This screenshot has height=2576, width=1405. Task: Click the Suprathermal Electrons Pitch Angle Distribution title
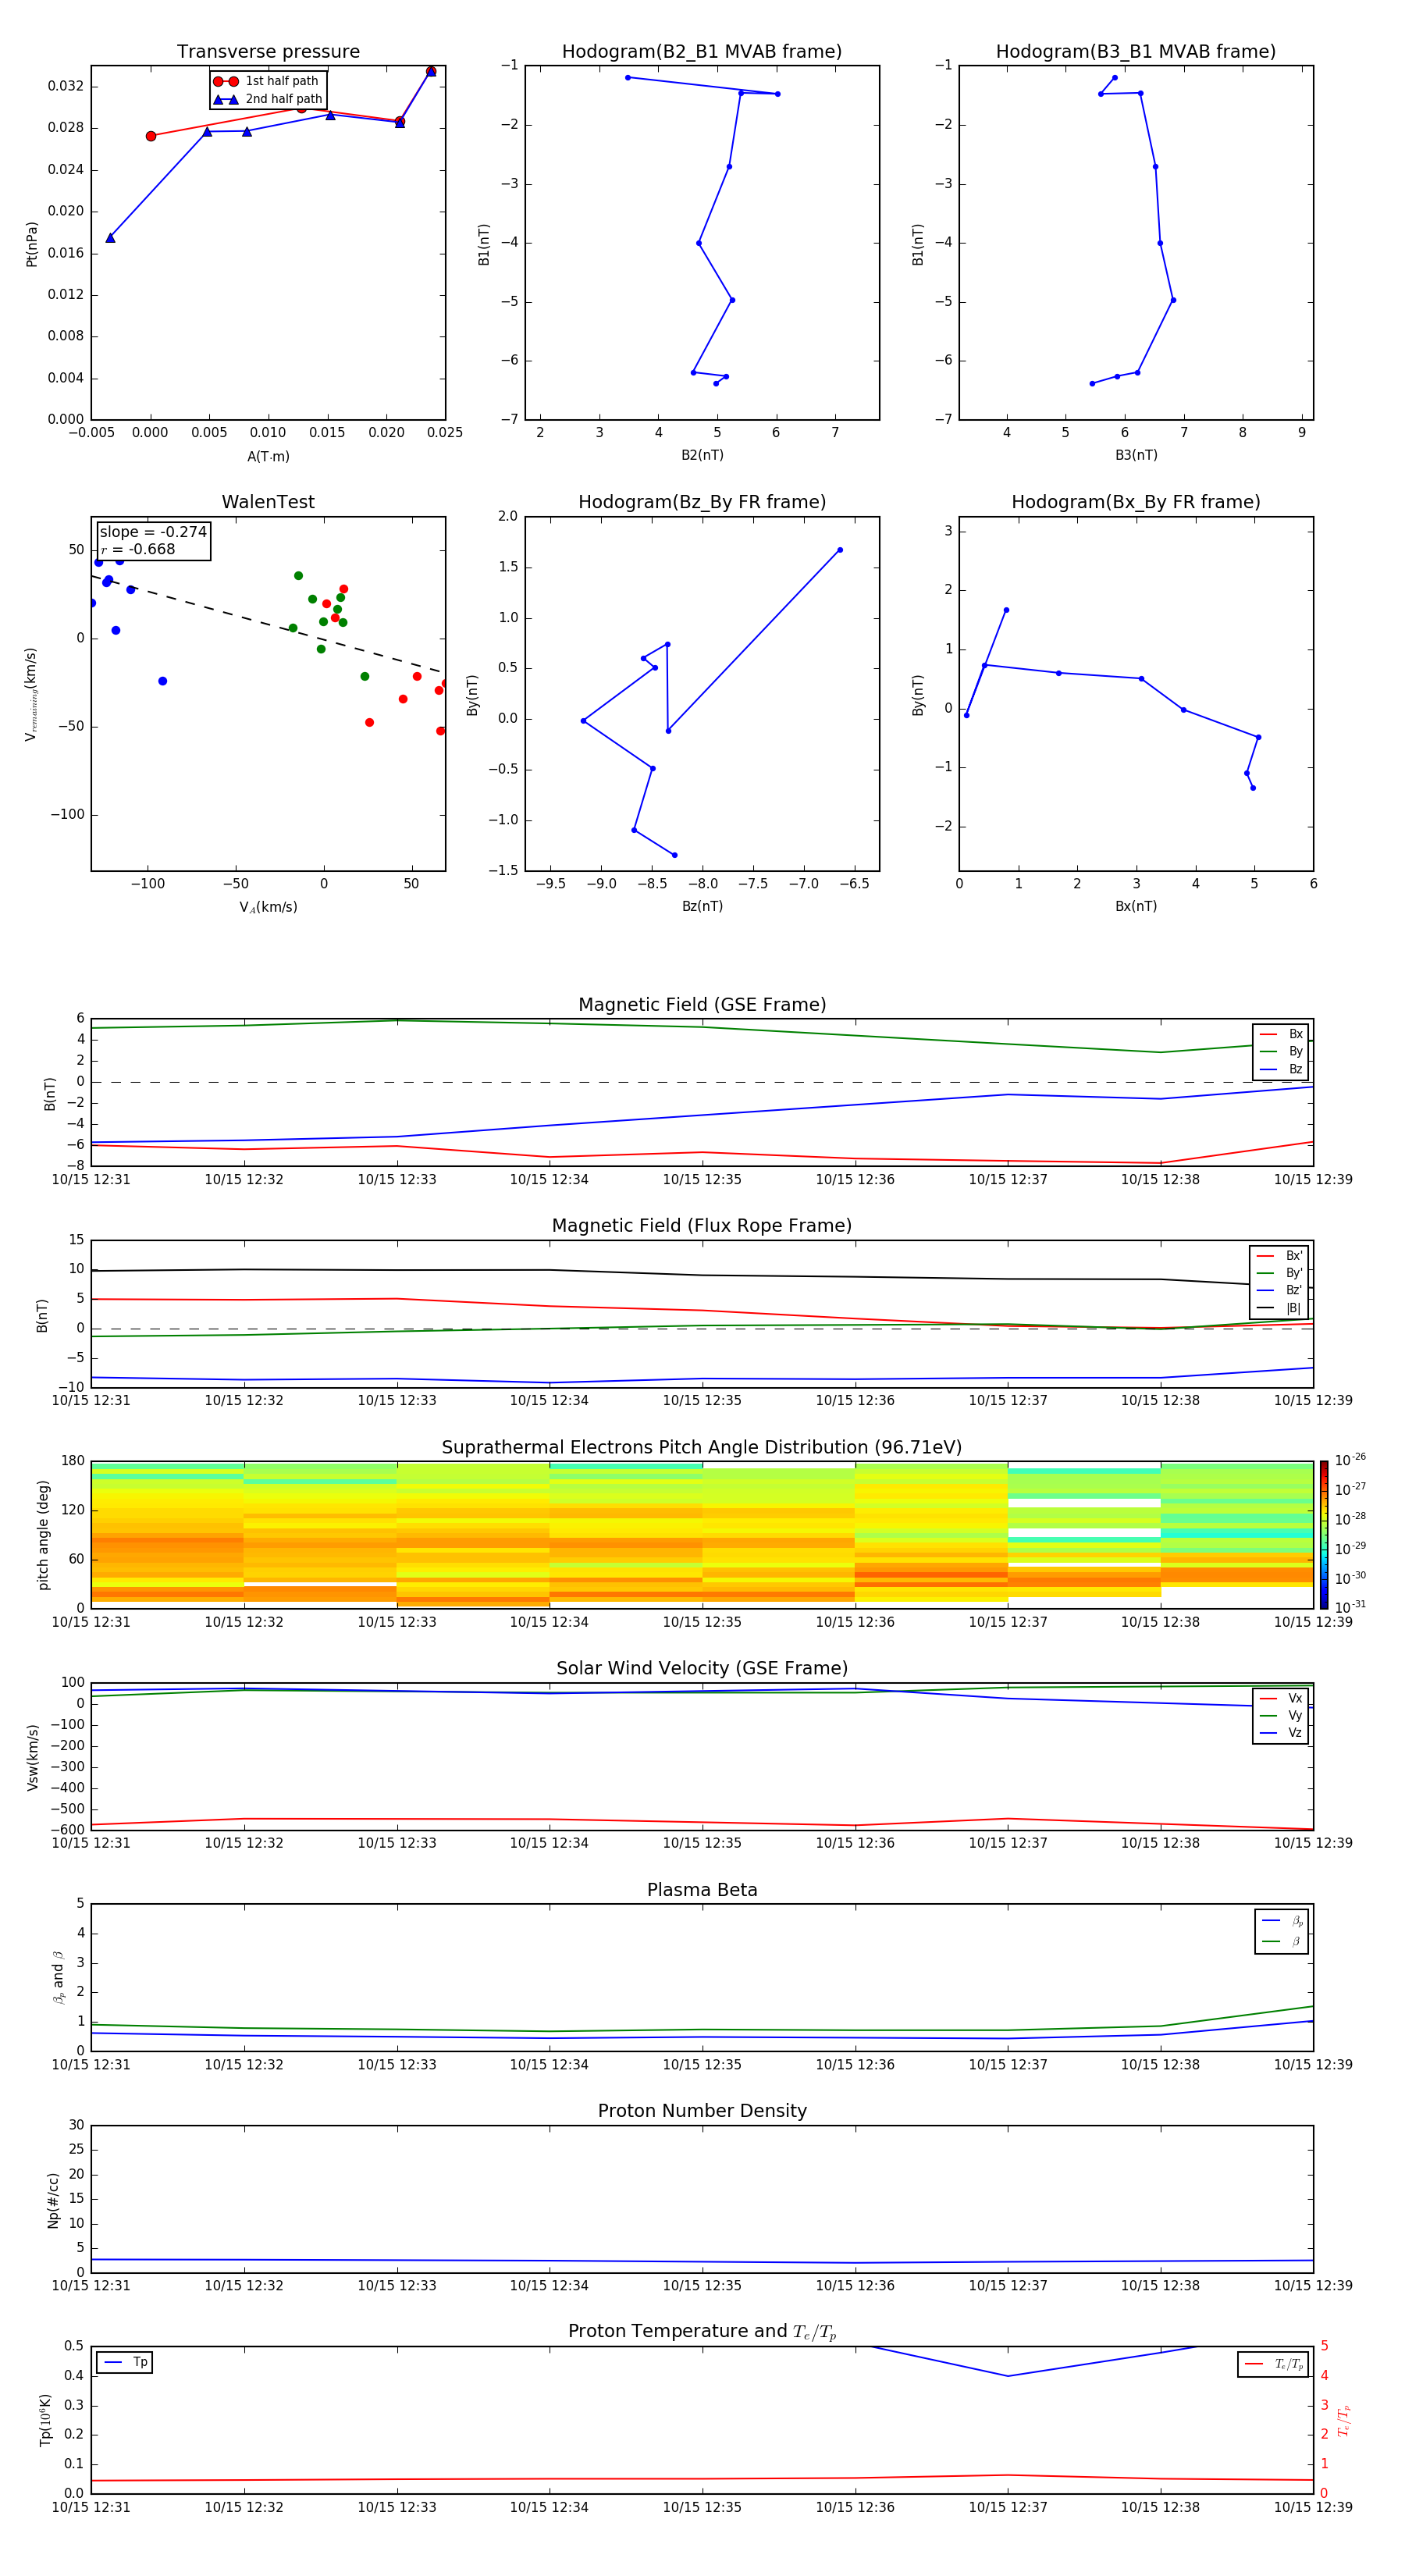tap(702, 1448)
